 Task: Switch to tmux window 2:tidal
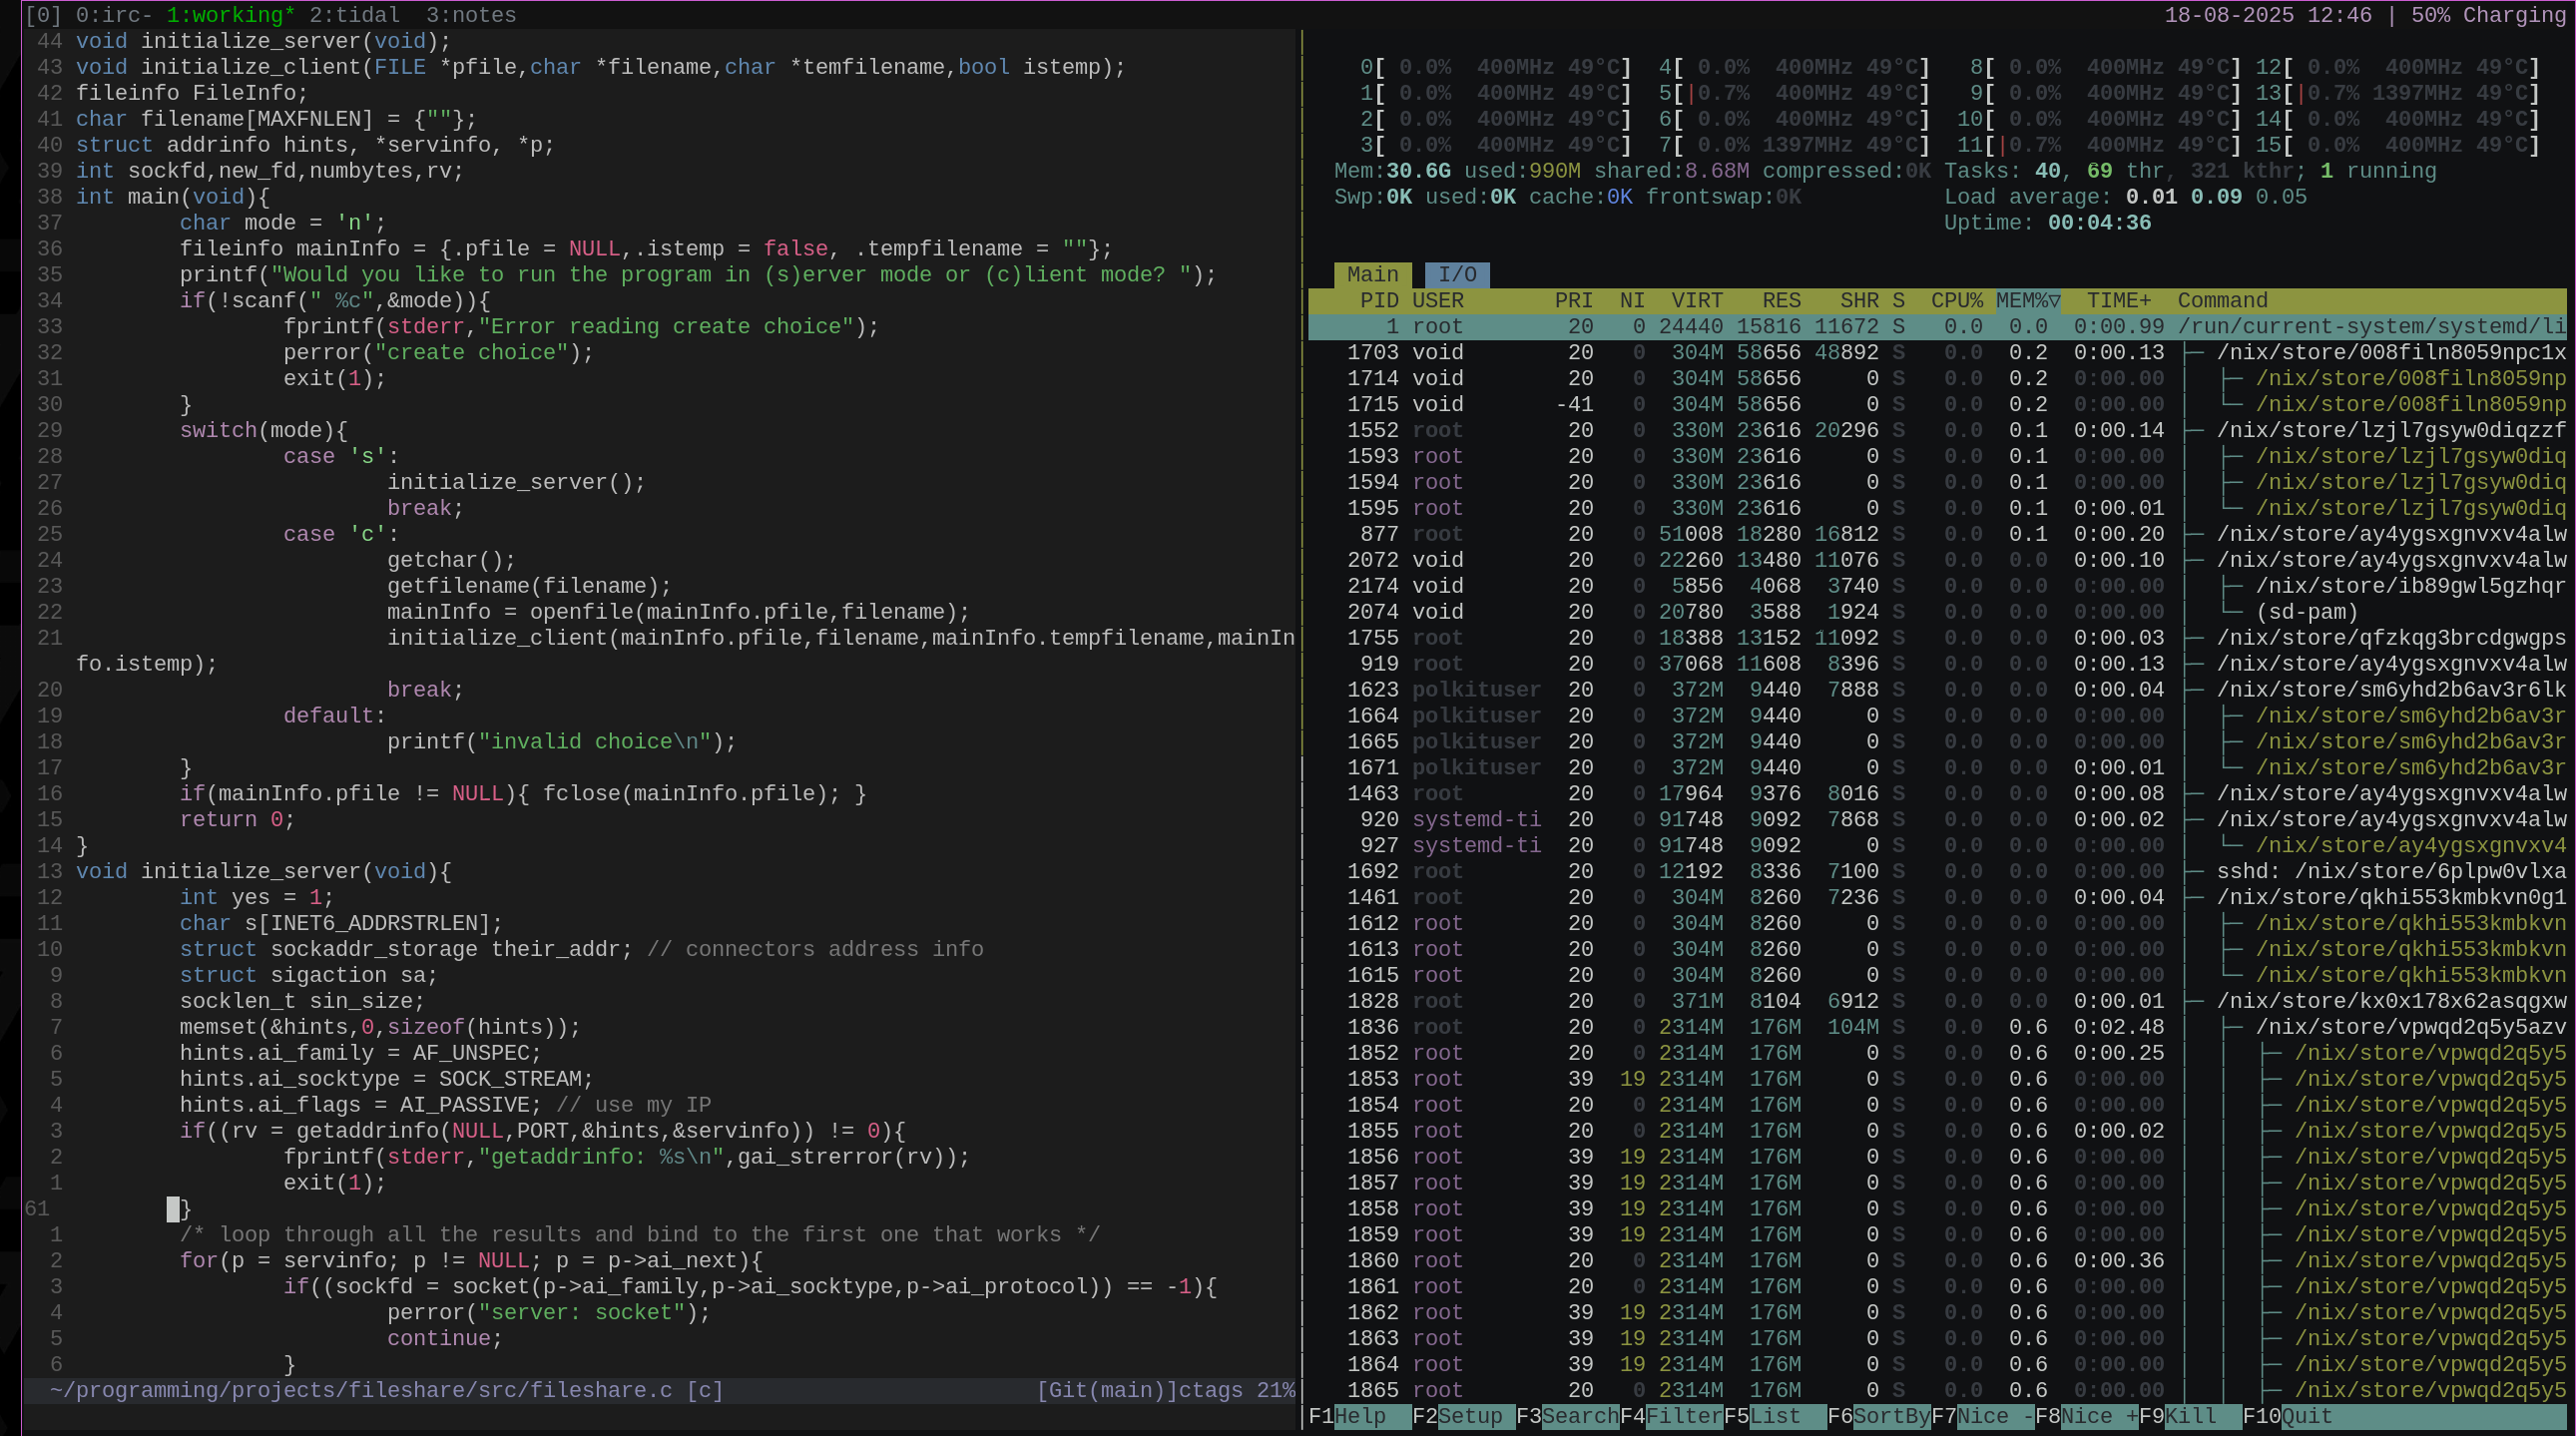click(354, 15)
